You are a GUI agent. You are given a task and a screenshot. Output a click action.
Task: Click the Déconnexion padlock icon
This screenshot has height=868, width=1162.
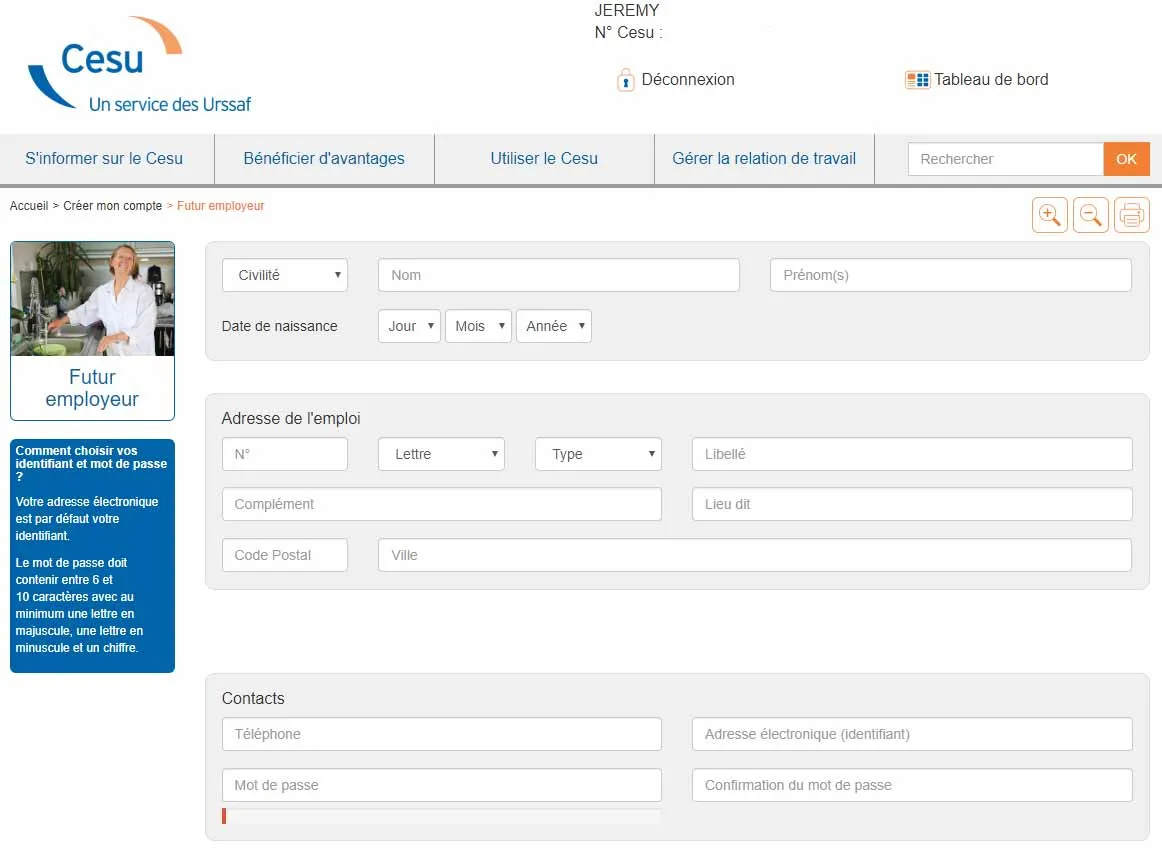coord(625,80)
